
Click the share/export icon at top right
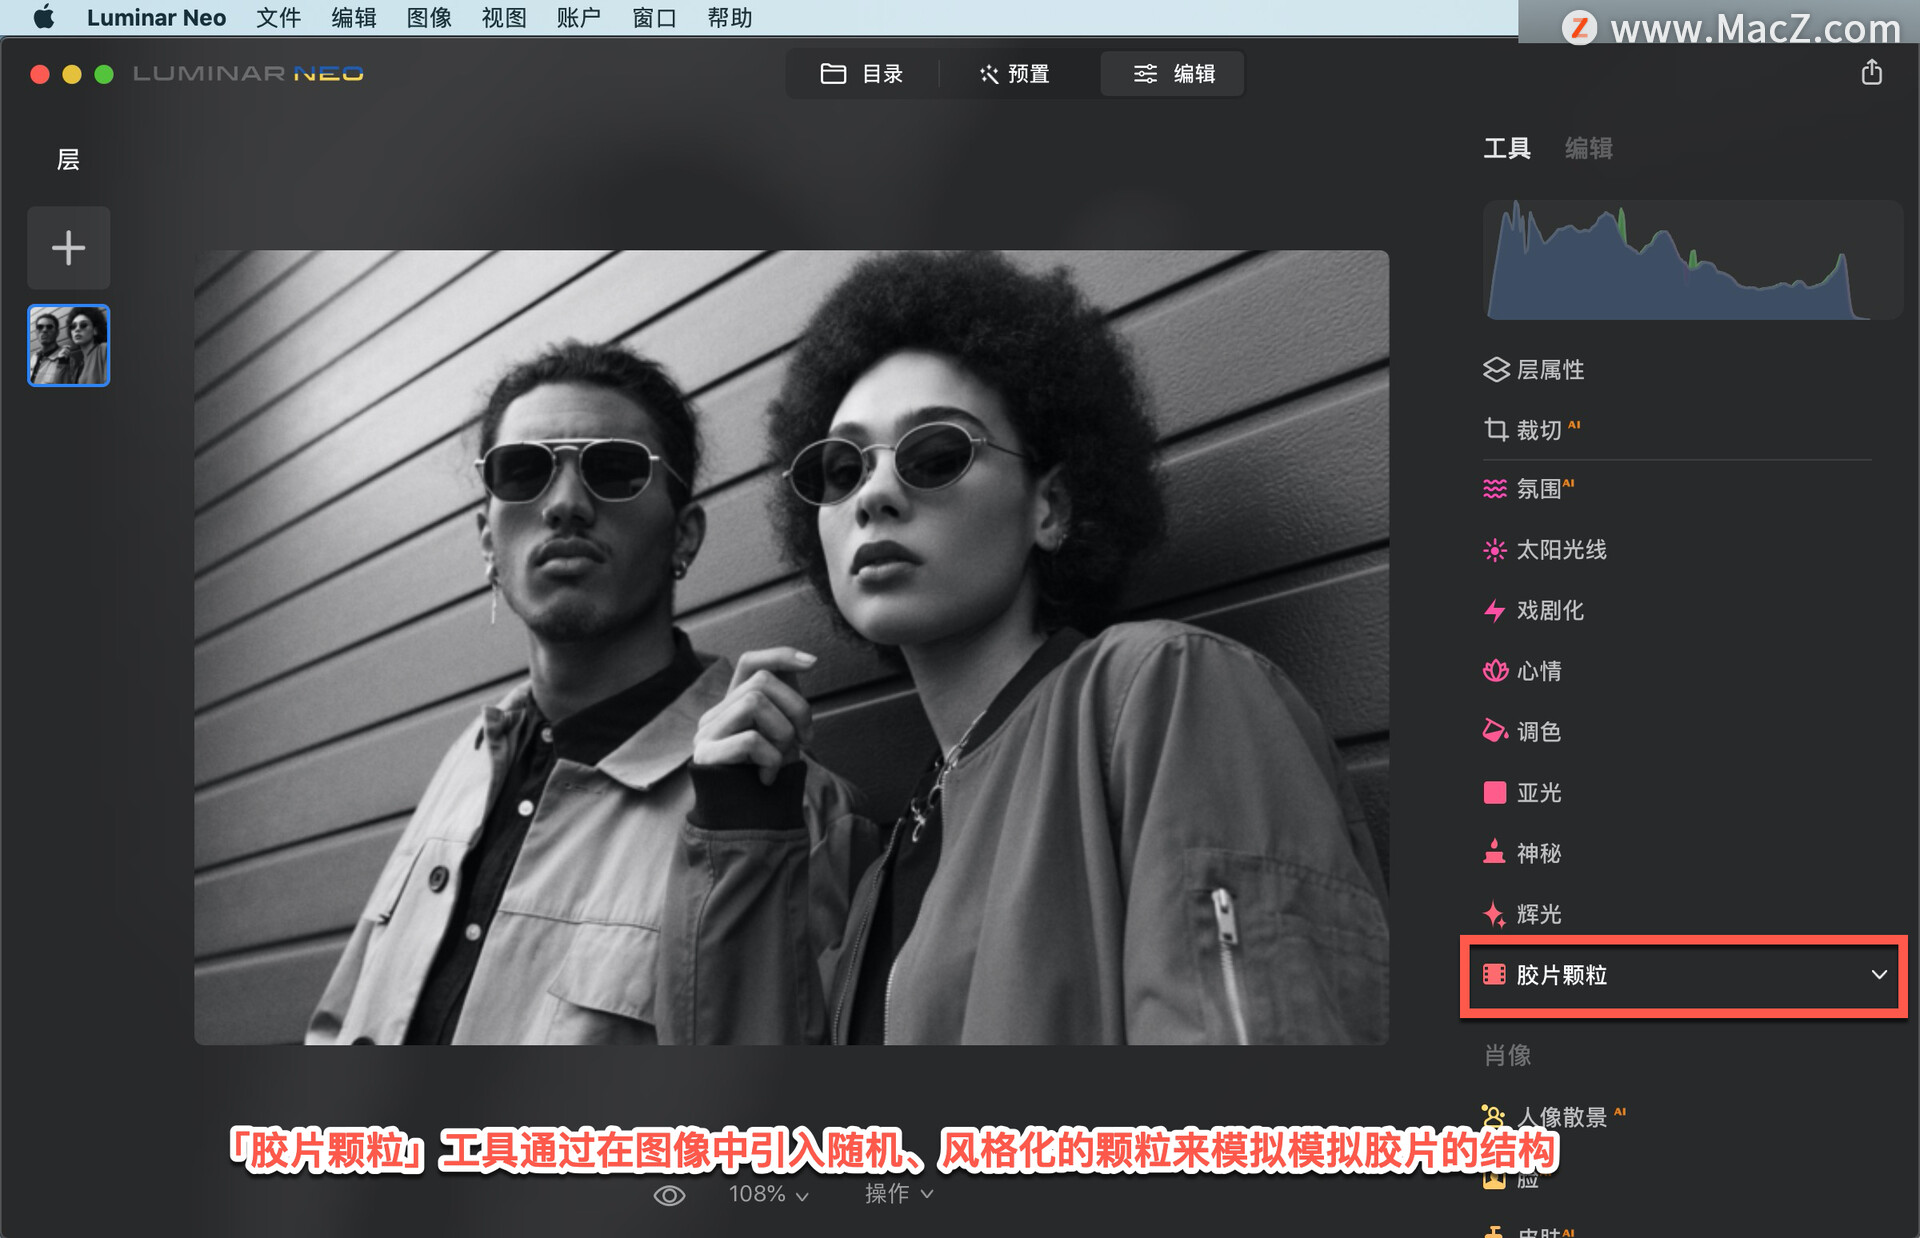coord(1872,72)
